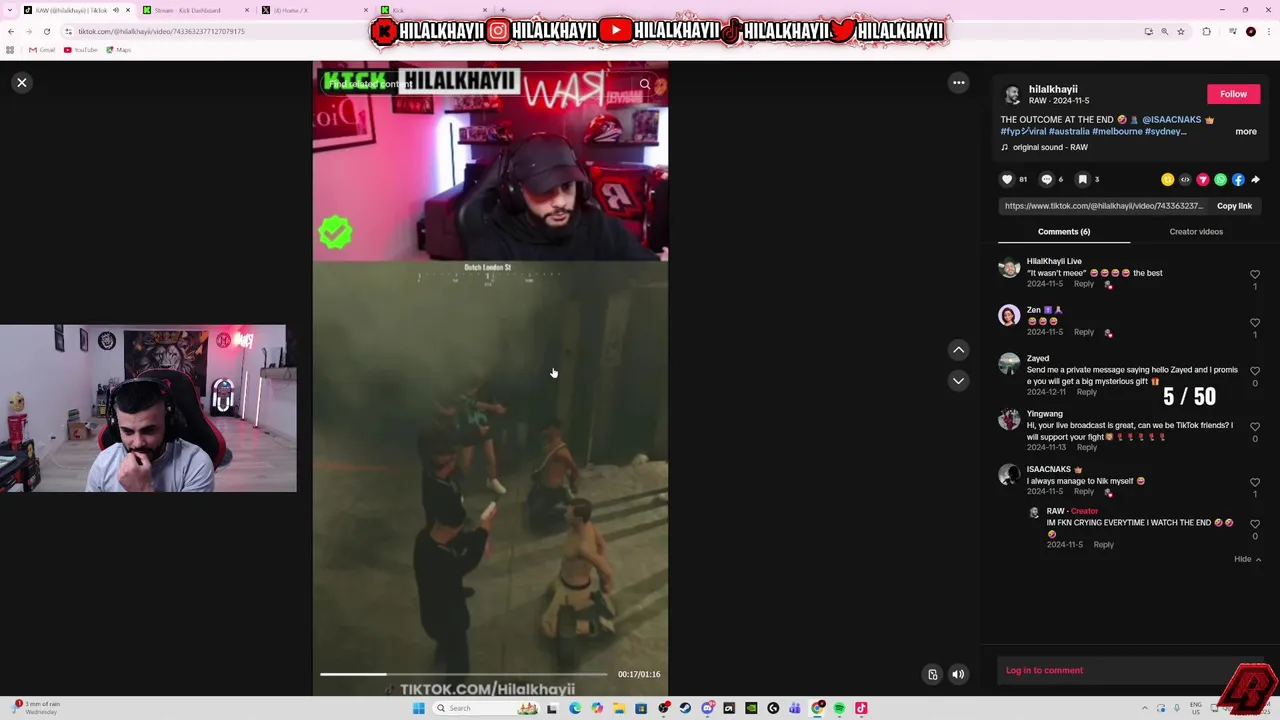Click the search icon on the video overlay

coord(645,84)
